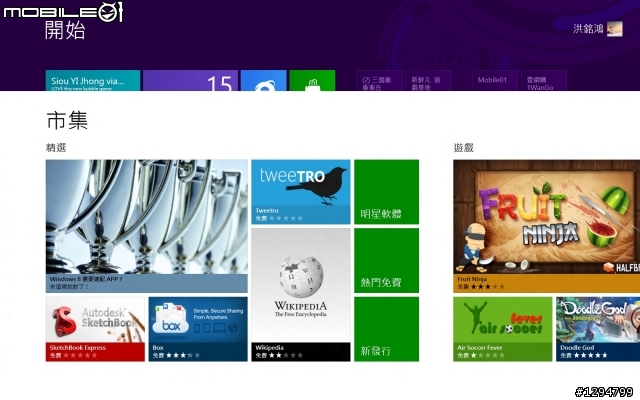The height and width of the screenshot is (400, 640).
Task: Click the Wikipedia 免費 rating label
Action: (x=260, y=356)
